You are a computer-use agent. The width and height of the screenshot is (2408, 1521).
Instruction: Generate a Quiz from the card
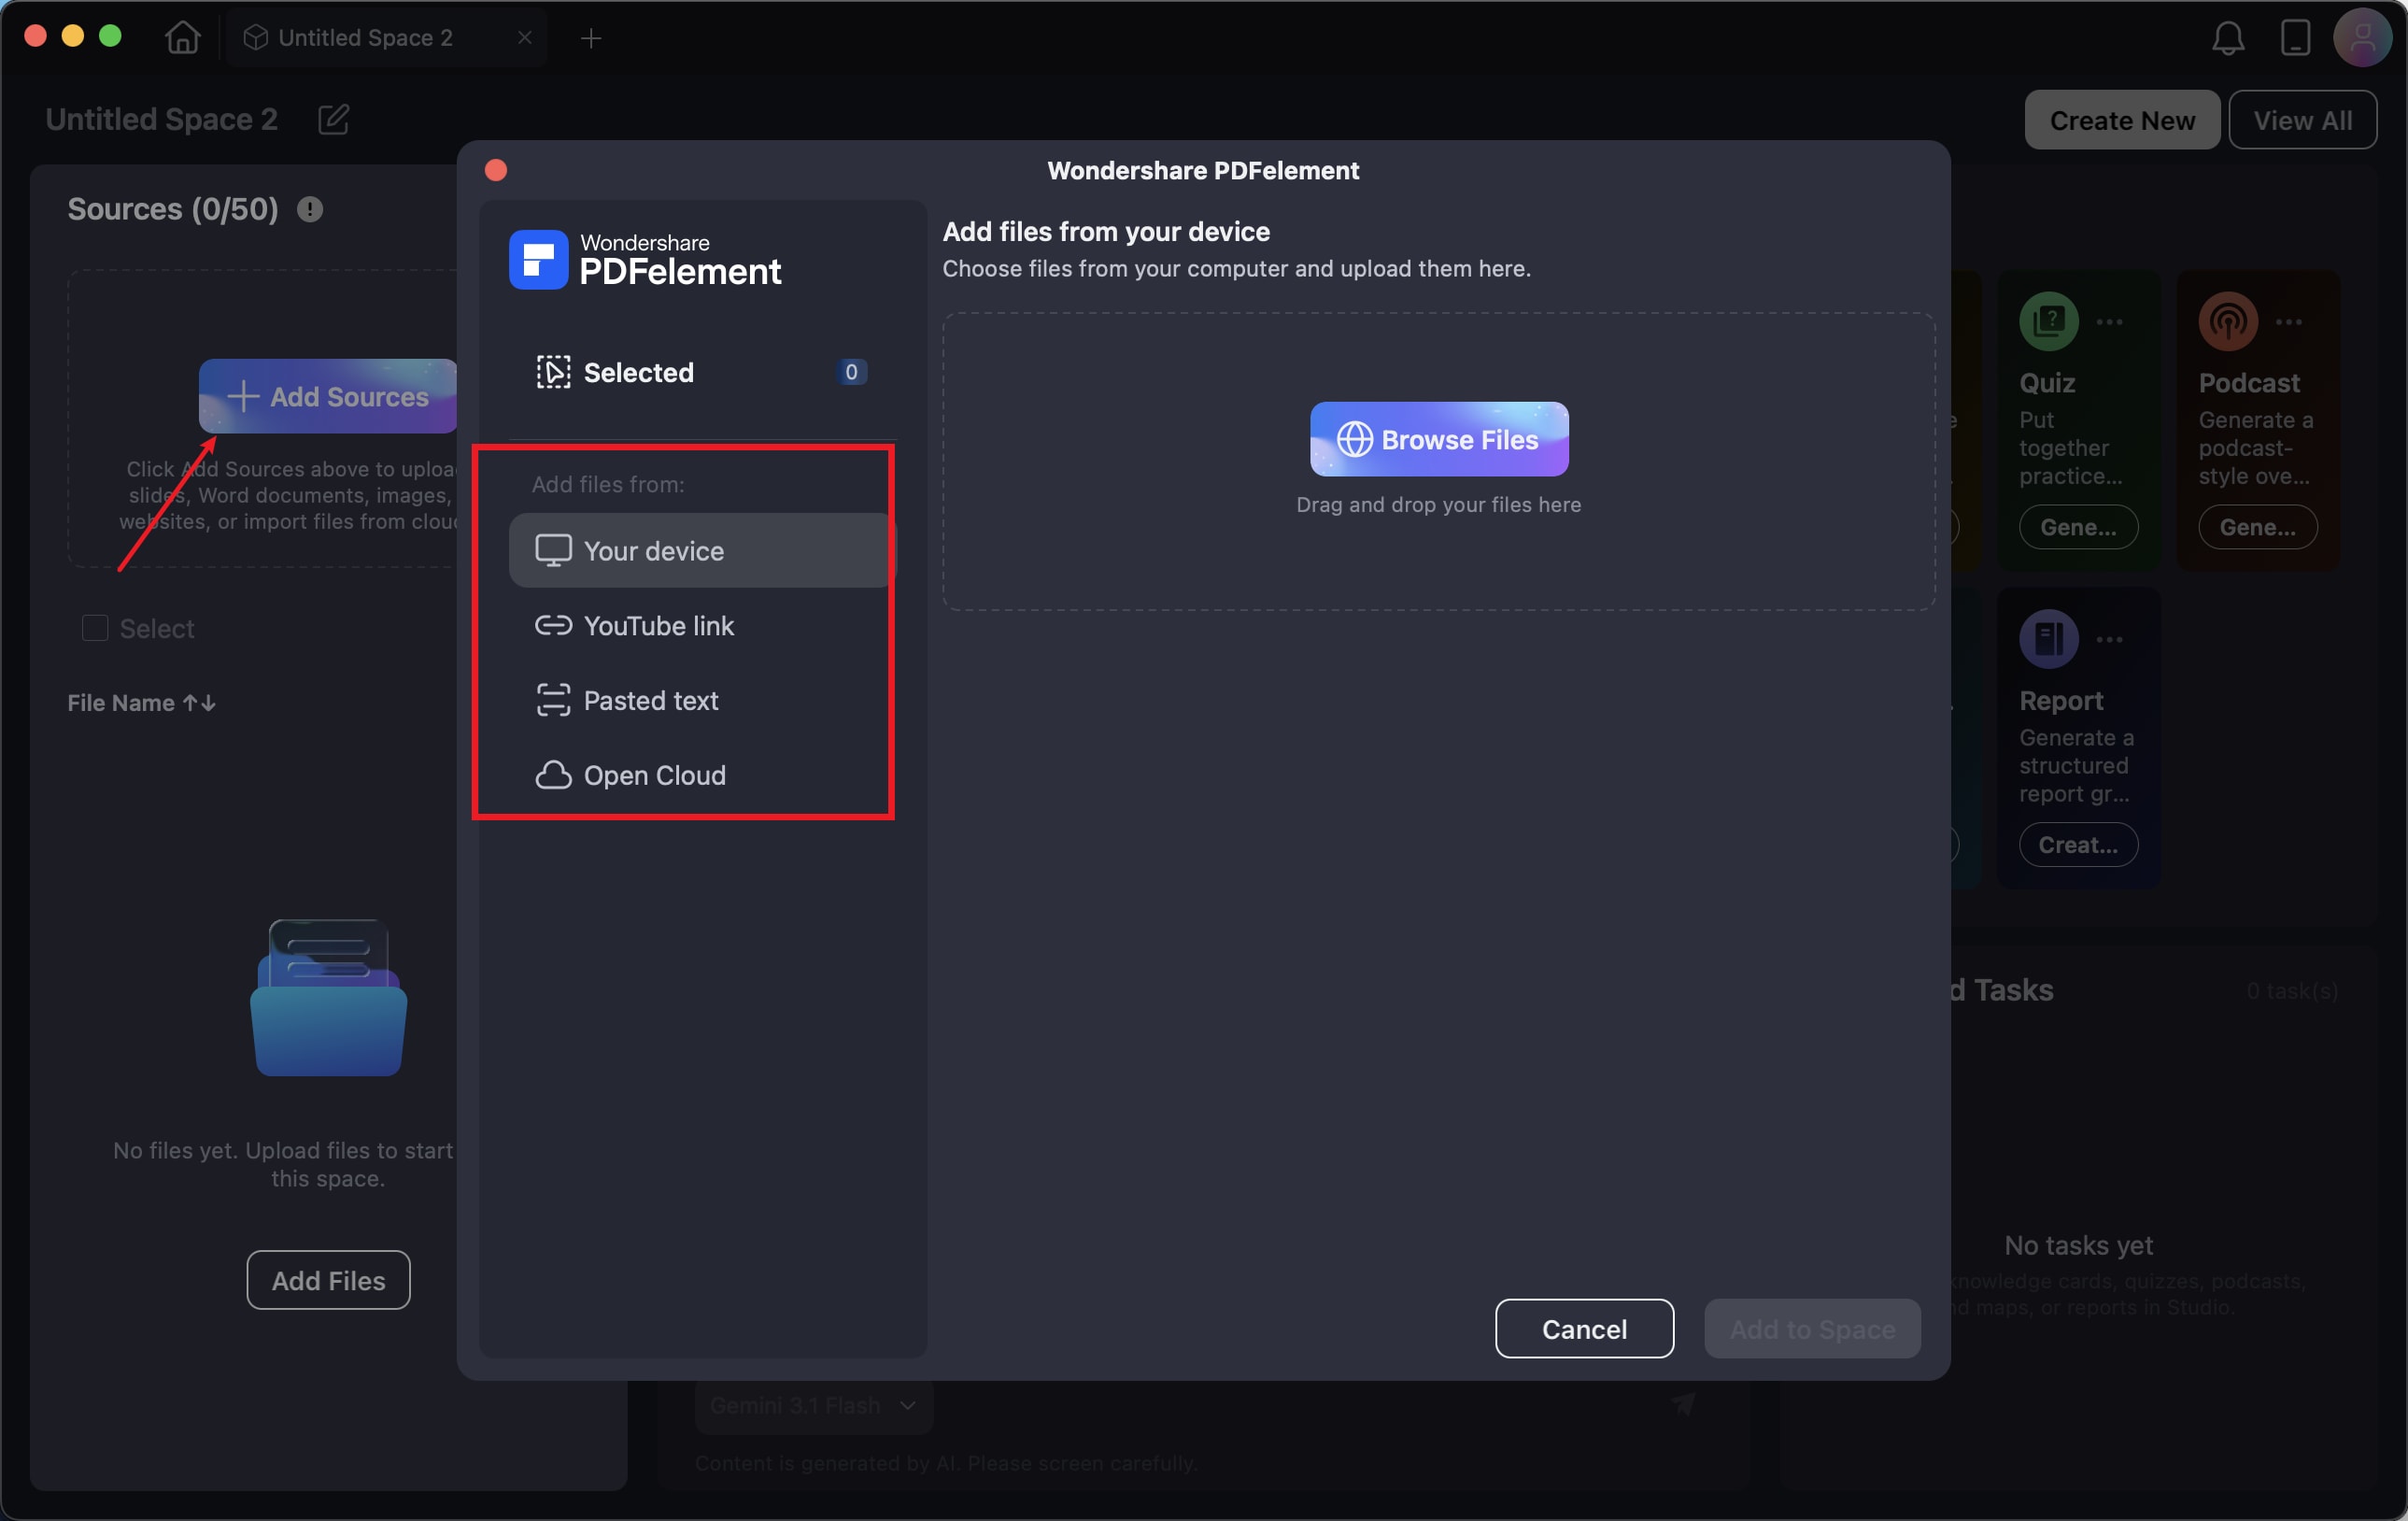(2078, 527)
